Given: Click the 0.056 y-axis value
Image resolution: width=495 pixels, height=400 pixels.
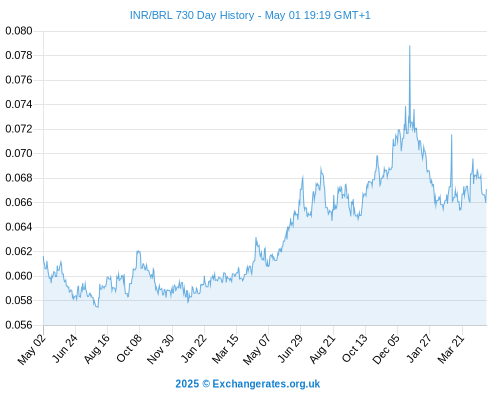Looking at the screenshot, I should 19,325.
